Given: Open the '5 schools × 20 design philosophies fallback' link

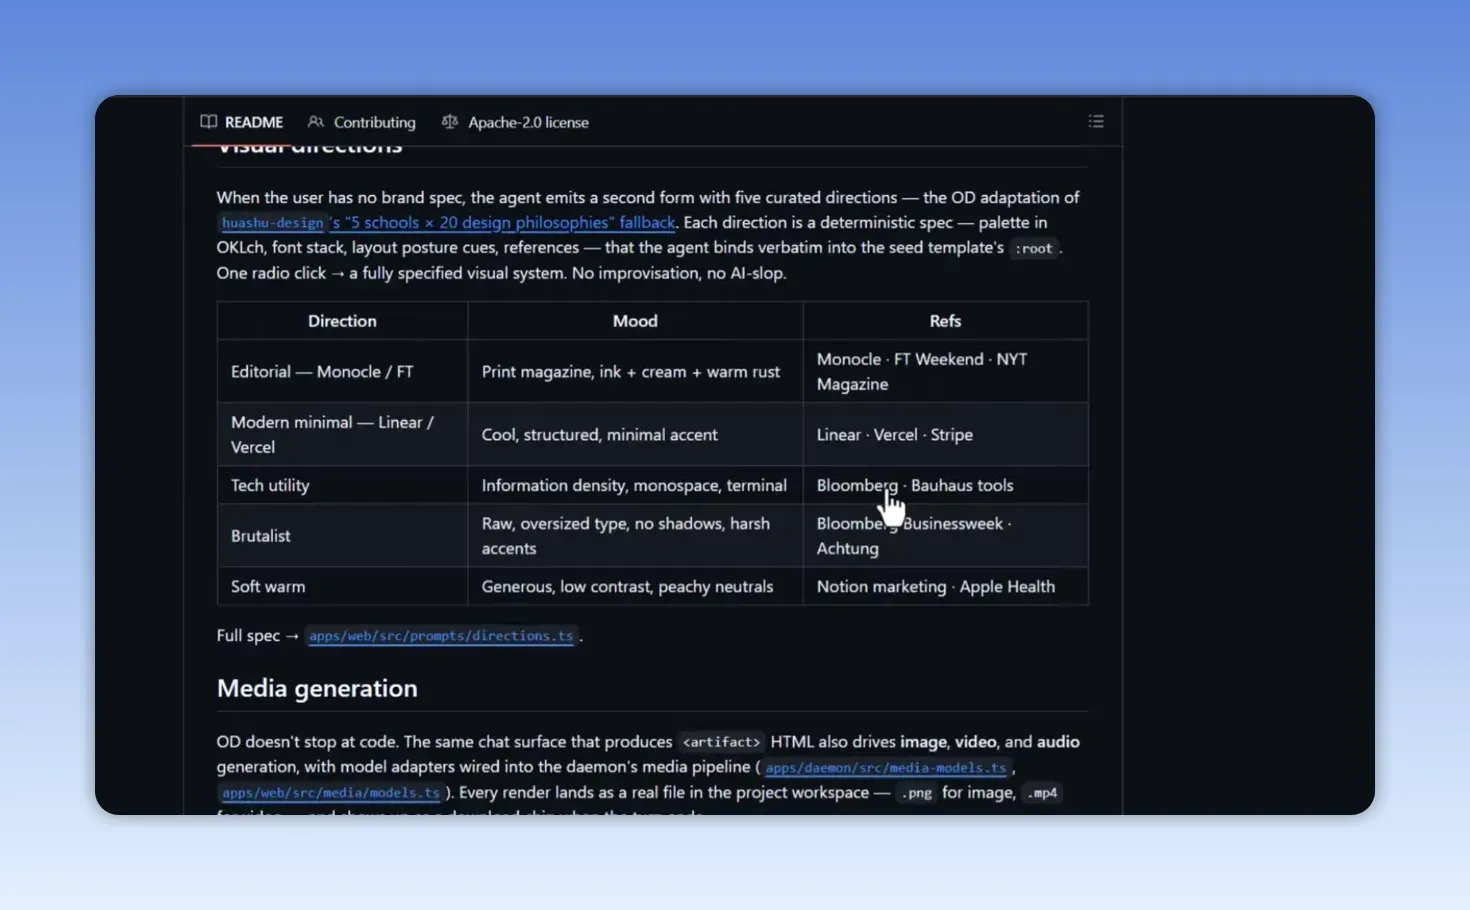Looking at the screenshot, I should point(503,223).
